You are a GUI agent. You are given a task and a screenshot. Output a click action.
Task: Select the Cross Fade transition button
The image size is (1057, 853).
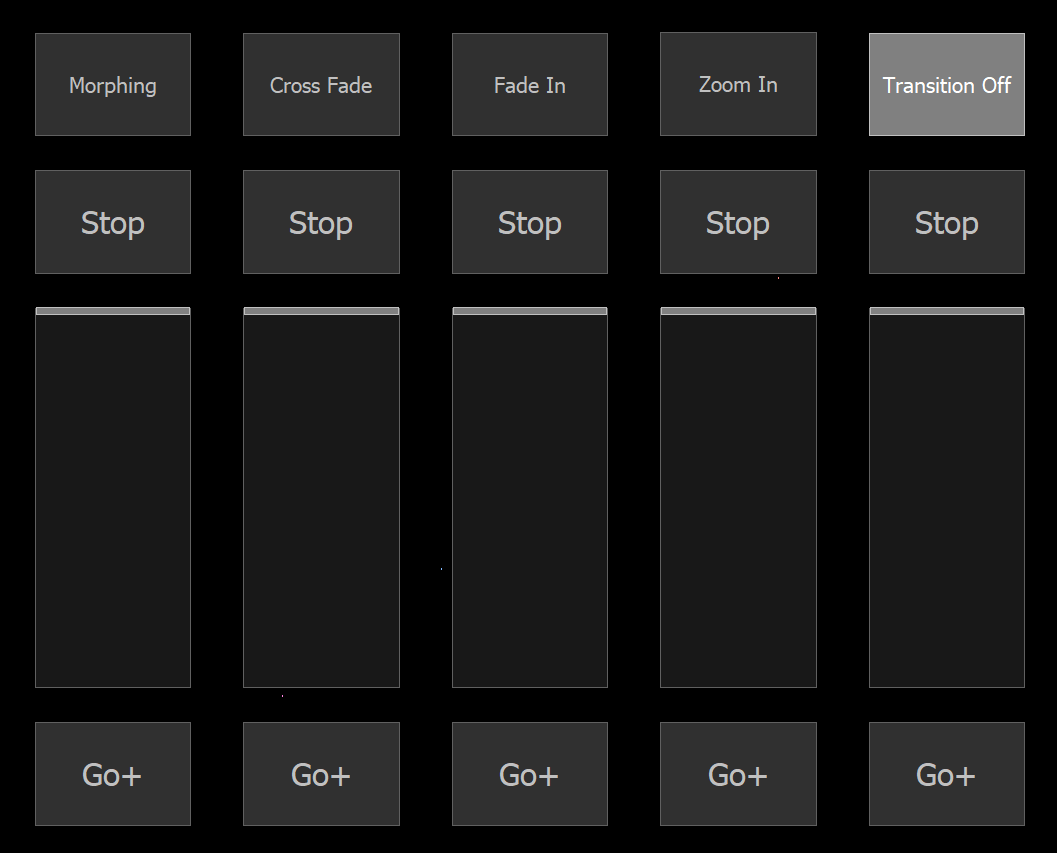tap(321, 85)
